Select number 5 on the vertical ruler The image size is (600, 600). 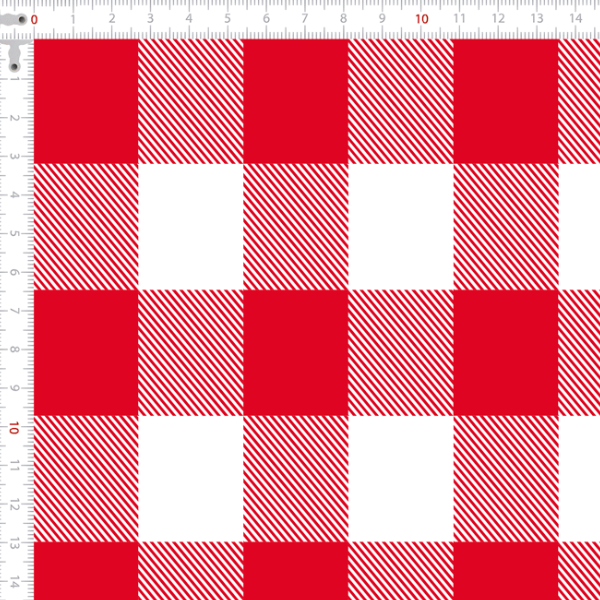[x=14, y=233]
